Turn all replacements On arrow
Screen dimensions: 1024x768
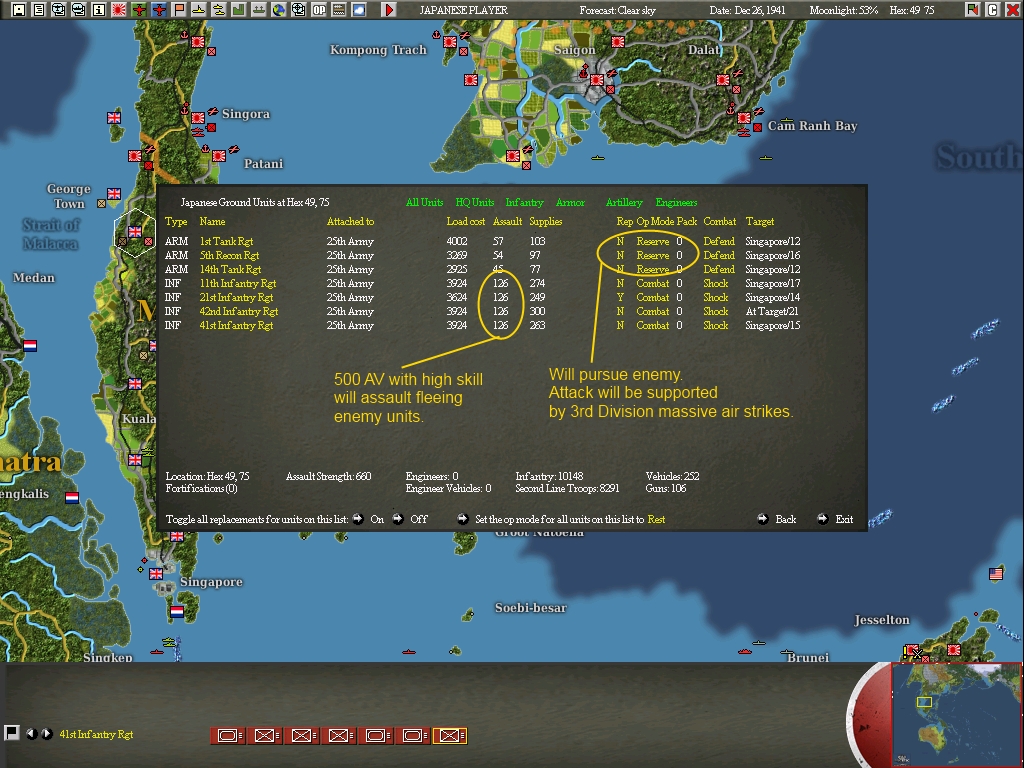(358, 519)
